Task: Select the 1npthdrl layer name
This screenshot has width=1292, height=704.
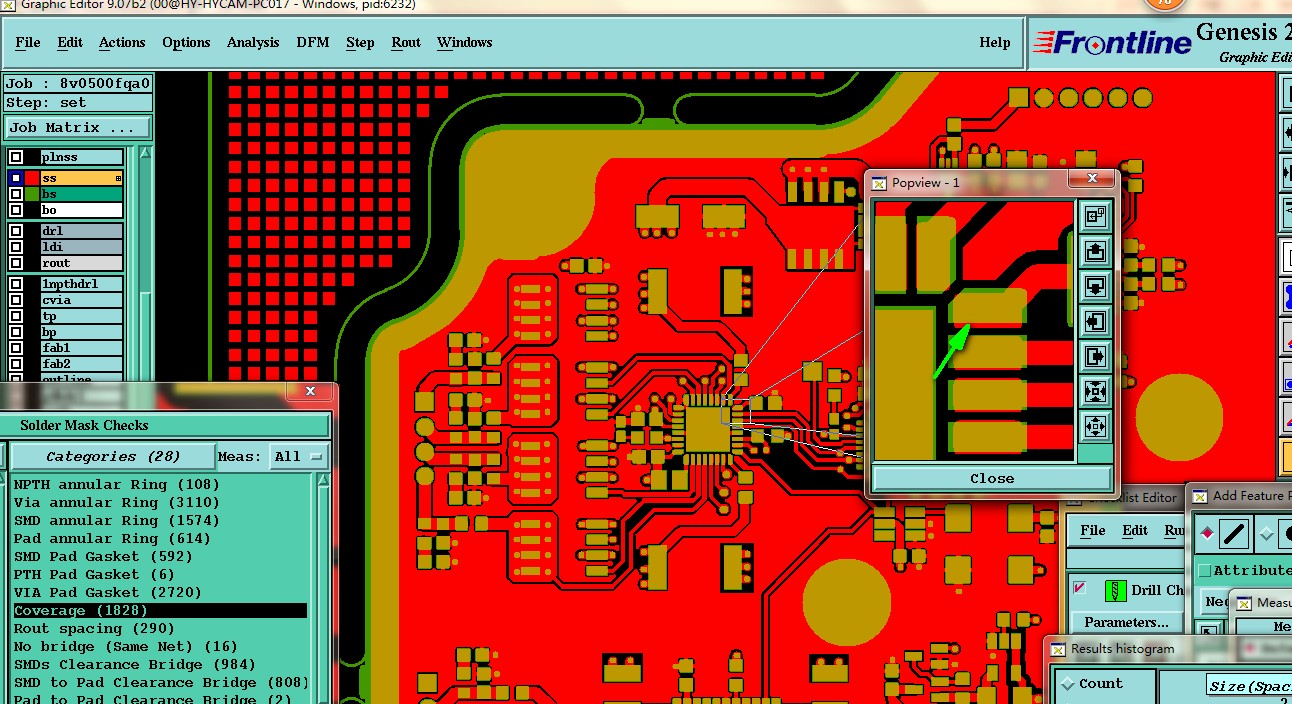Action: click(x=81, y=284)
